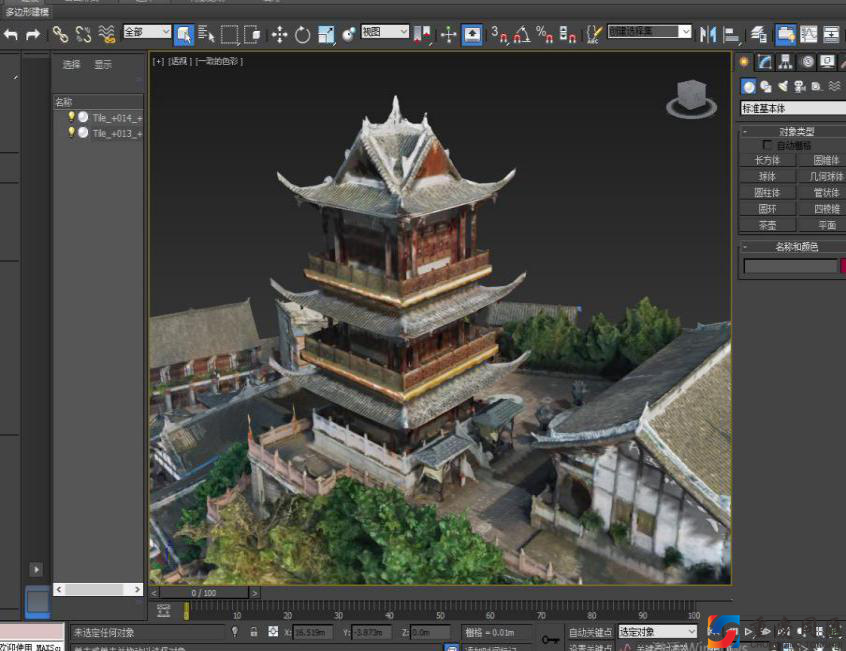
Task: Switch to the Motion command panel tab
Action: [x=807, y=62]
